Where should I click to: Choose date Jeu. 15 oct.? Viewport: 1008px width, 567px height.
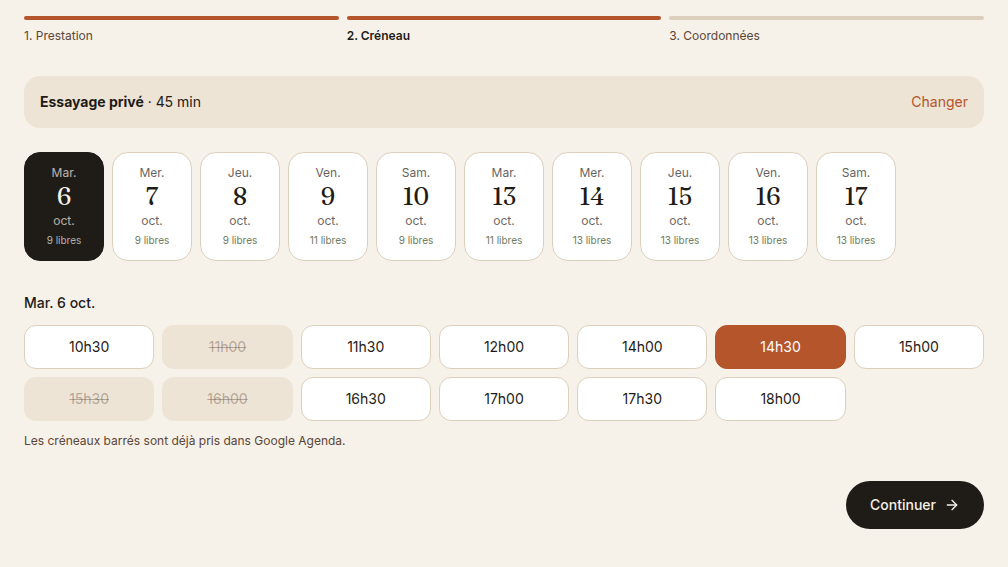(x=680, y=206)
